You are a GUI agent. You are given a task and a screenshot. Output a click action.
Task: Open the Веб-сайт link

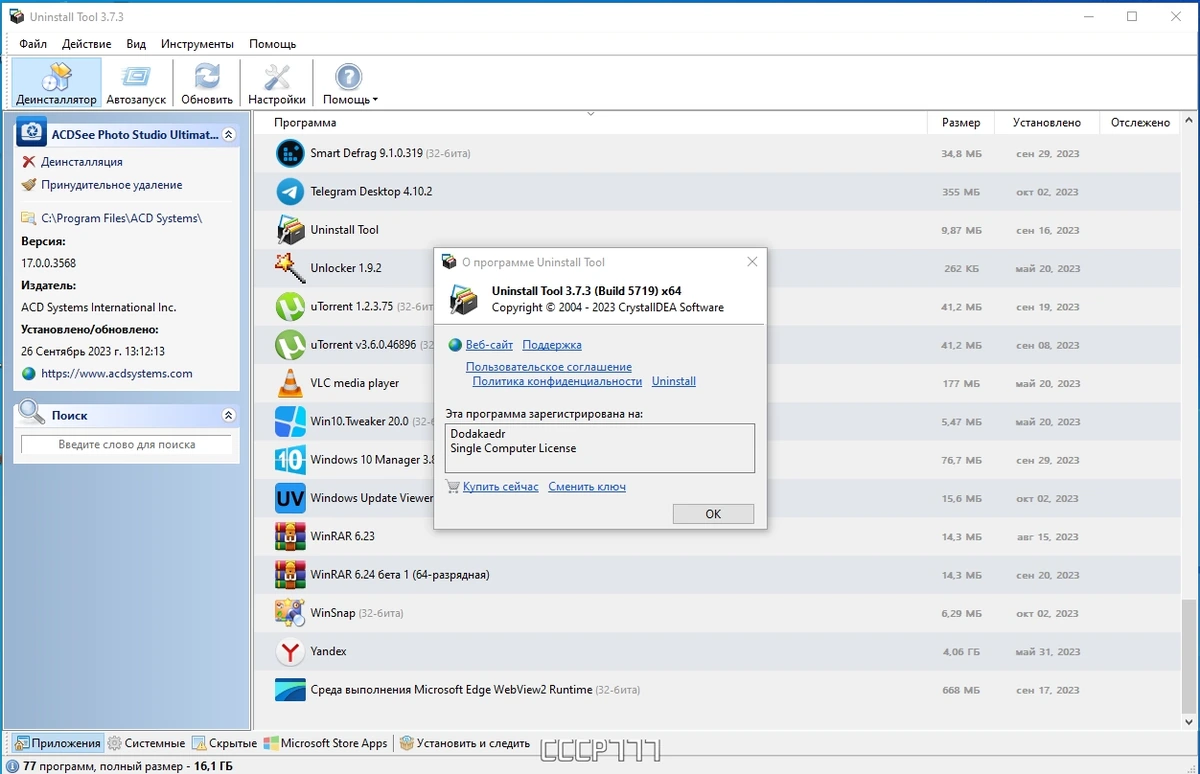point(489,345)
